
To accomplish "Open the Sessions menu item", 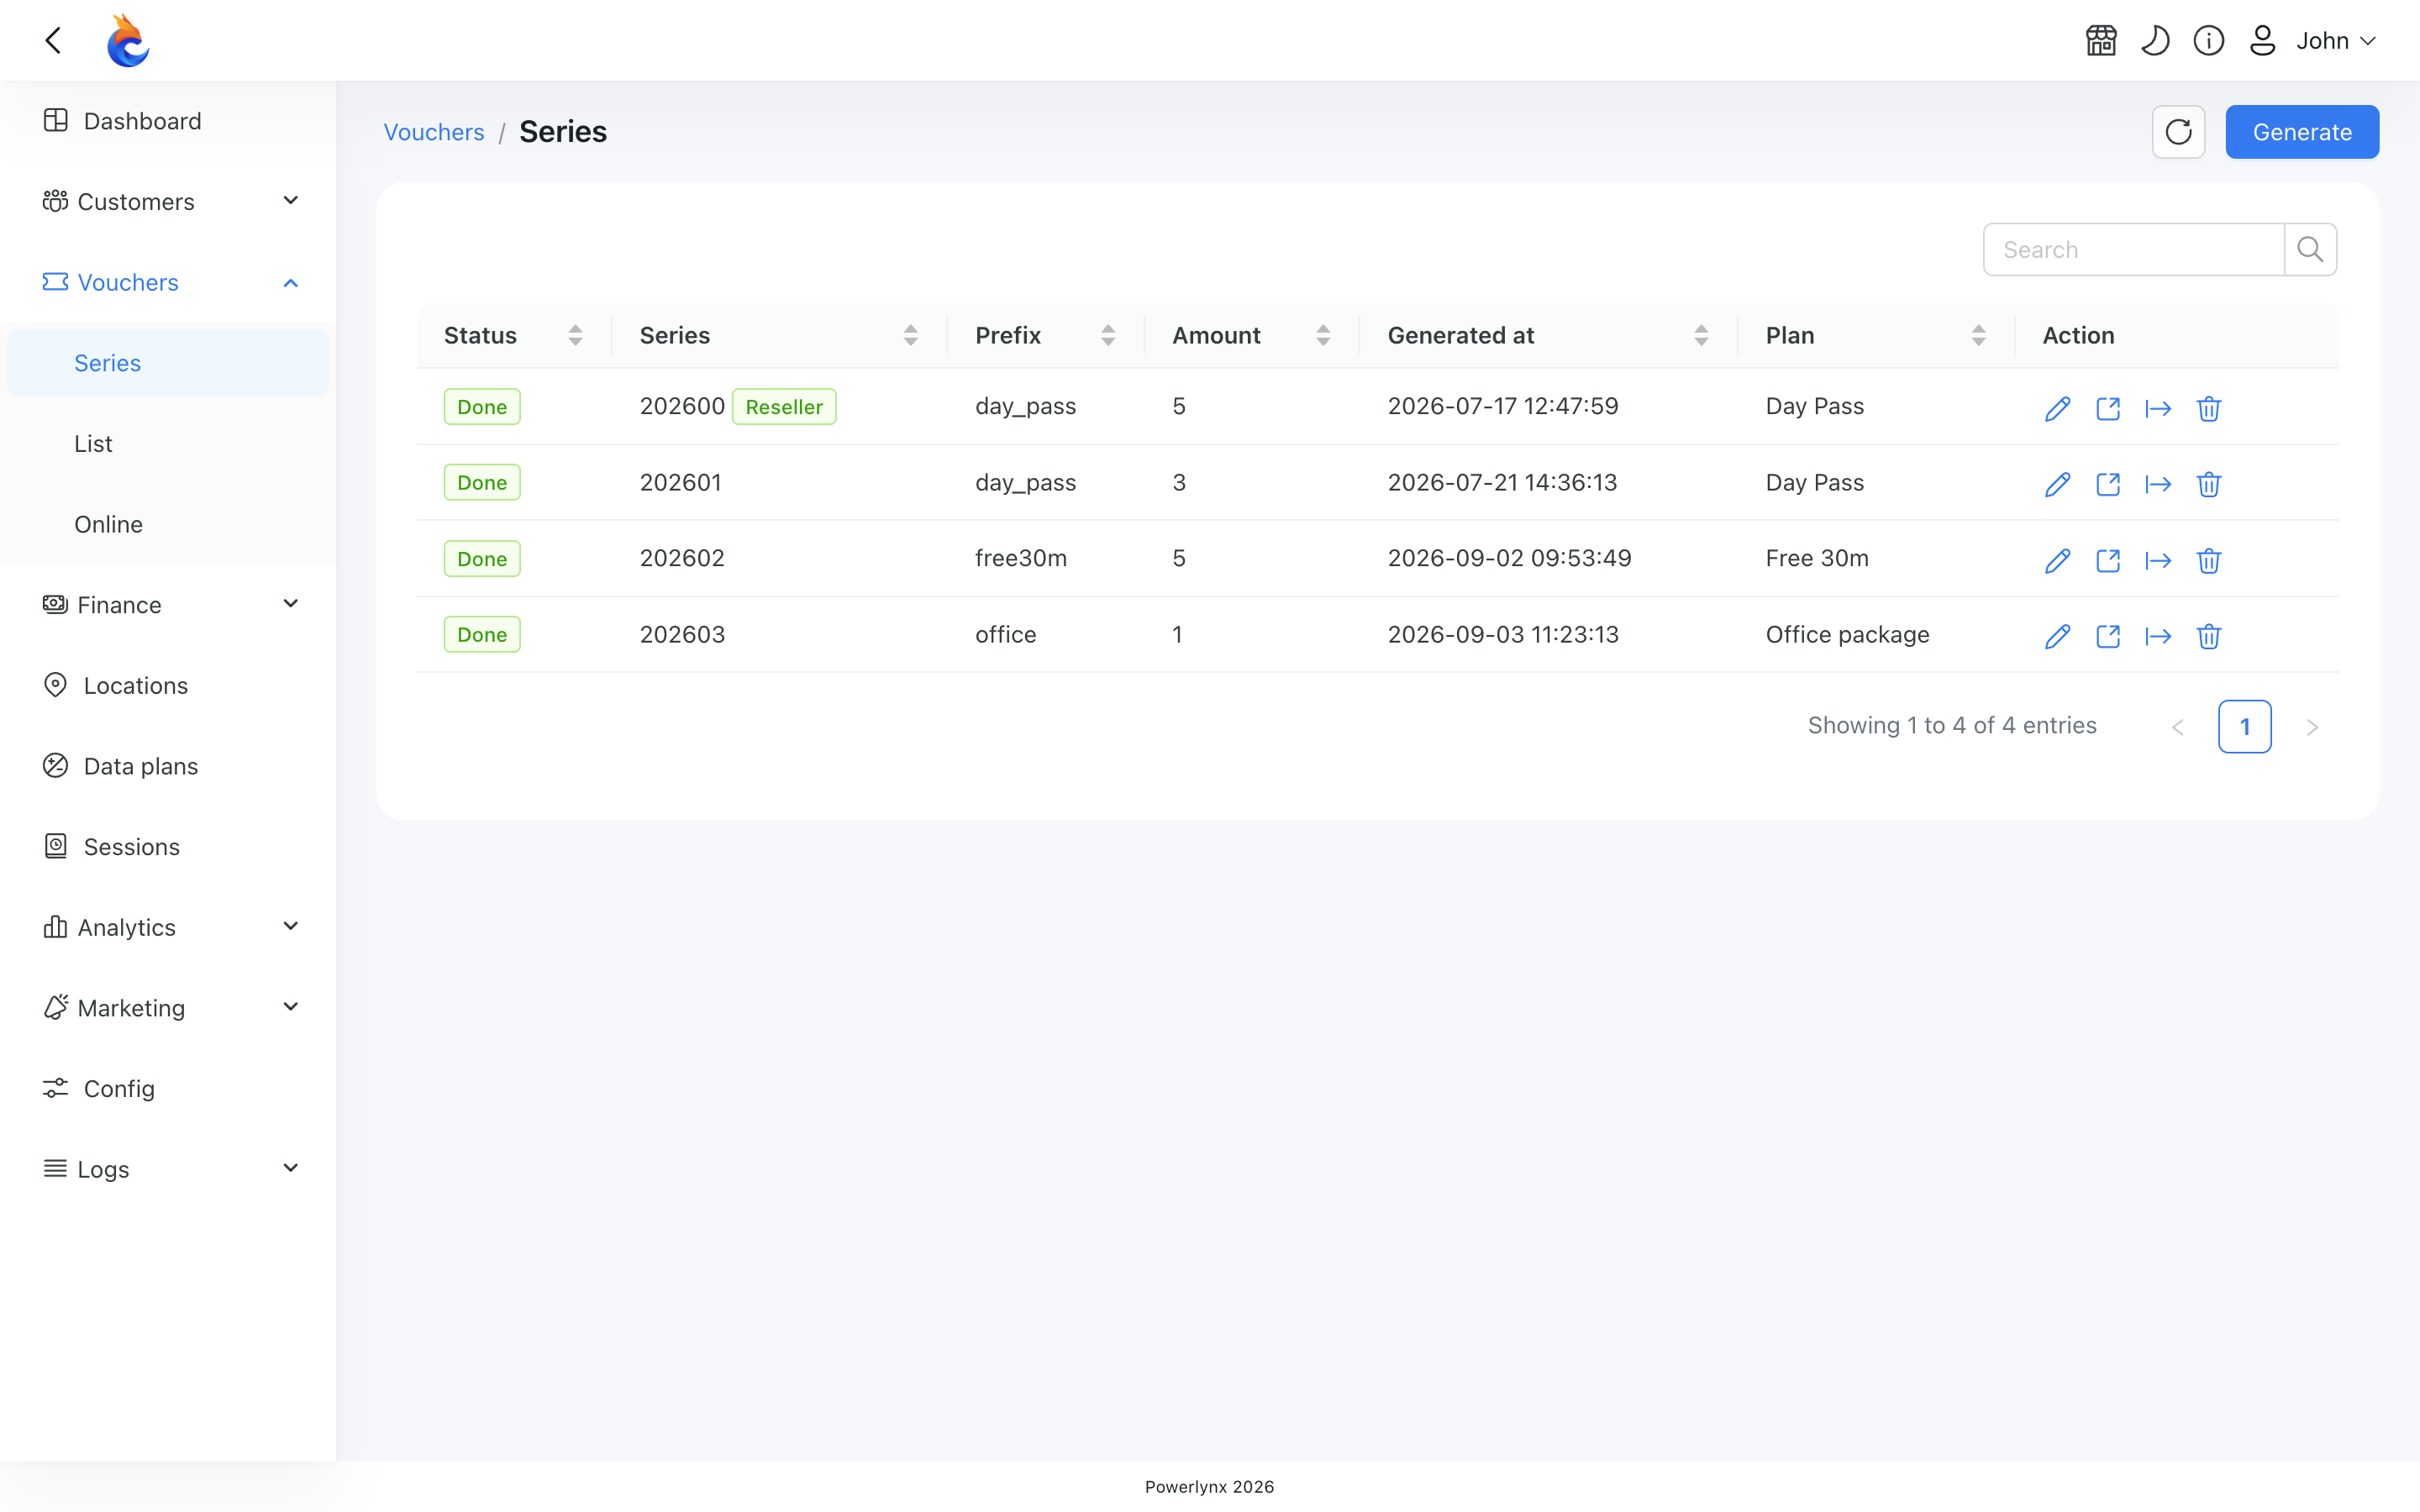I will 168,846.
